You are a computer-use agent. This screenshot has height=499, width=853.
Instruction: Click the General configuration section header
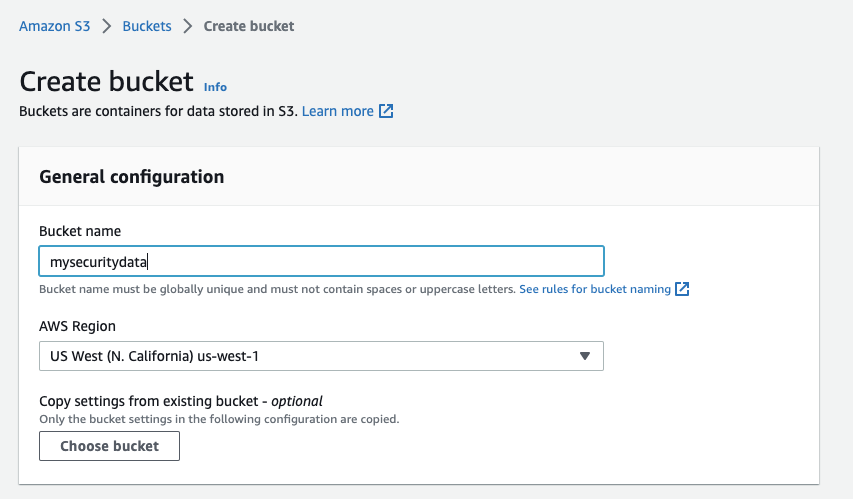(x=131, y=177)
